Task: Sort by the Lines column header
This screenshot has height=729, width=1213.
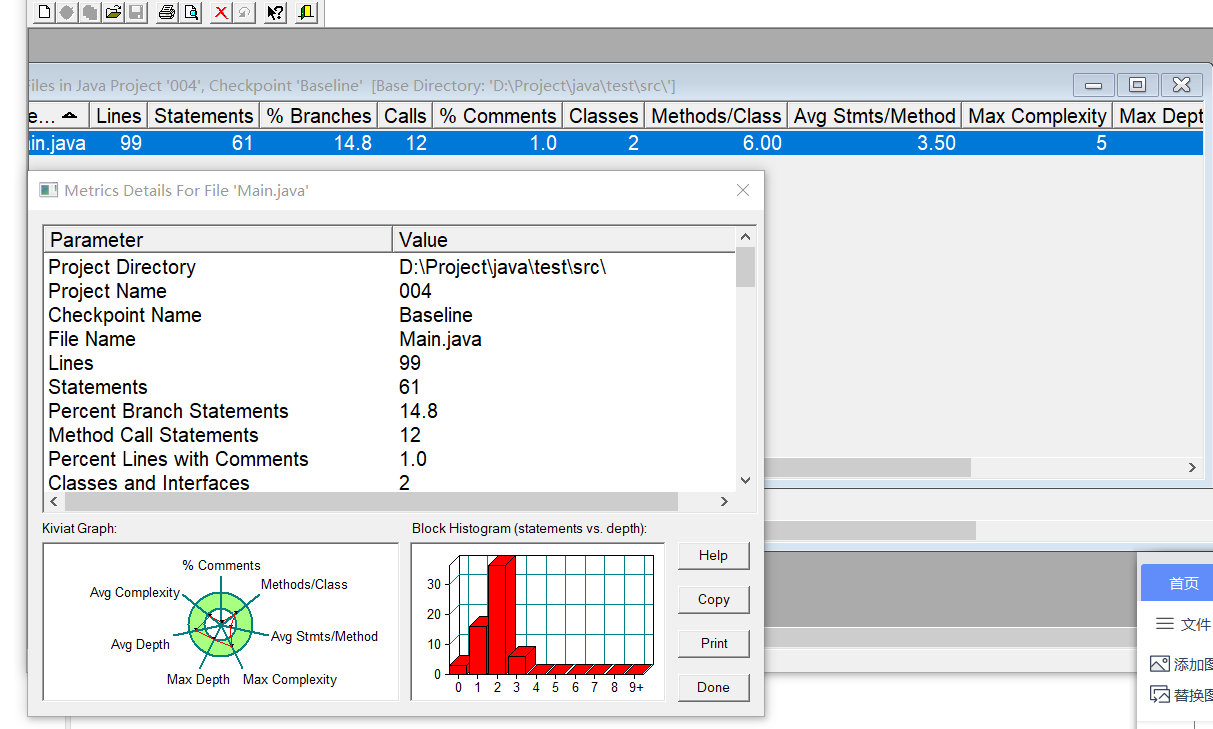Action: click(x=119, y=116)
